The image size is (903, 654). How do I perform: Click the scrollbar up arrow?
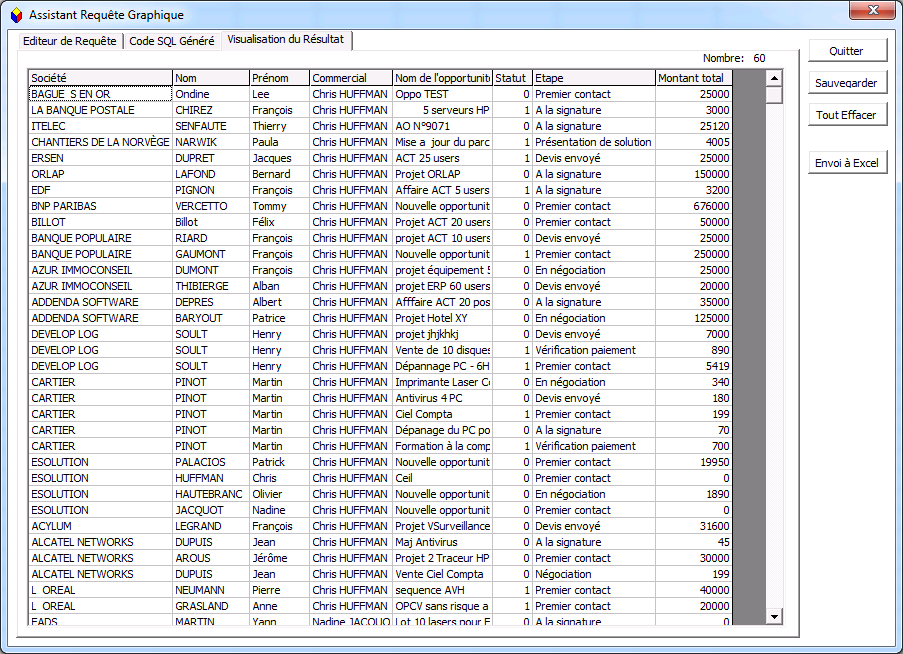[x=774, y=78]
